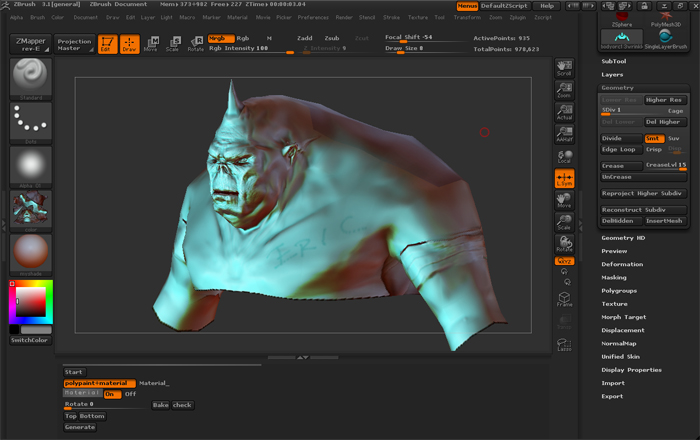This screenshot has height=440, width=700.
Task: Toggle Mrgb painting mode
Action: coord(218,38)
